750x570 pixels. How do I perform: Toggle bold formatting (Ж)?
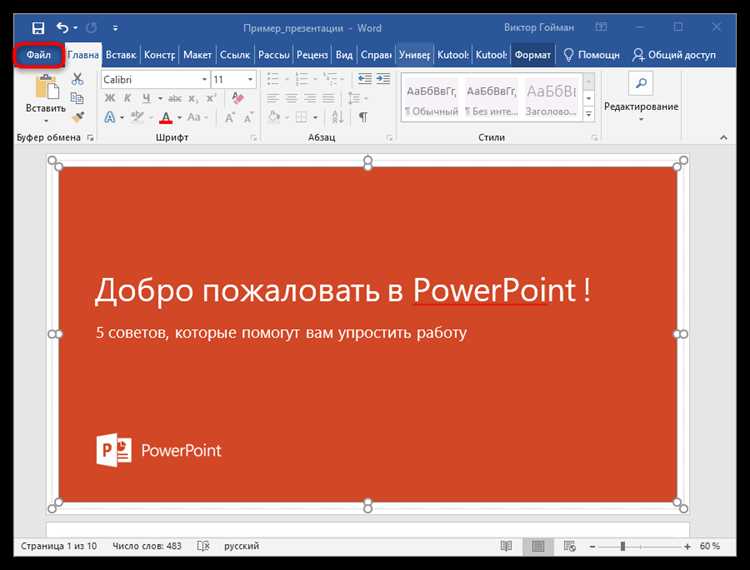[110, 99]
